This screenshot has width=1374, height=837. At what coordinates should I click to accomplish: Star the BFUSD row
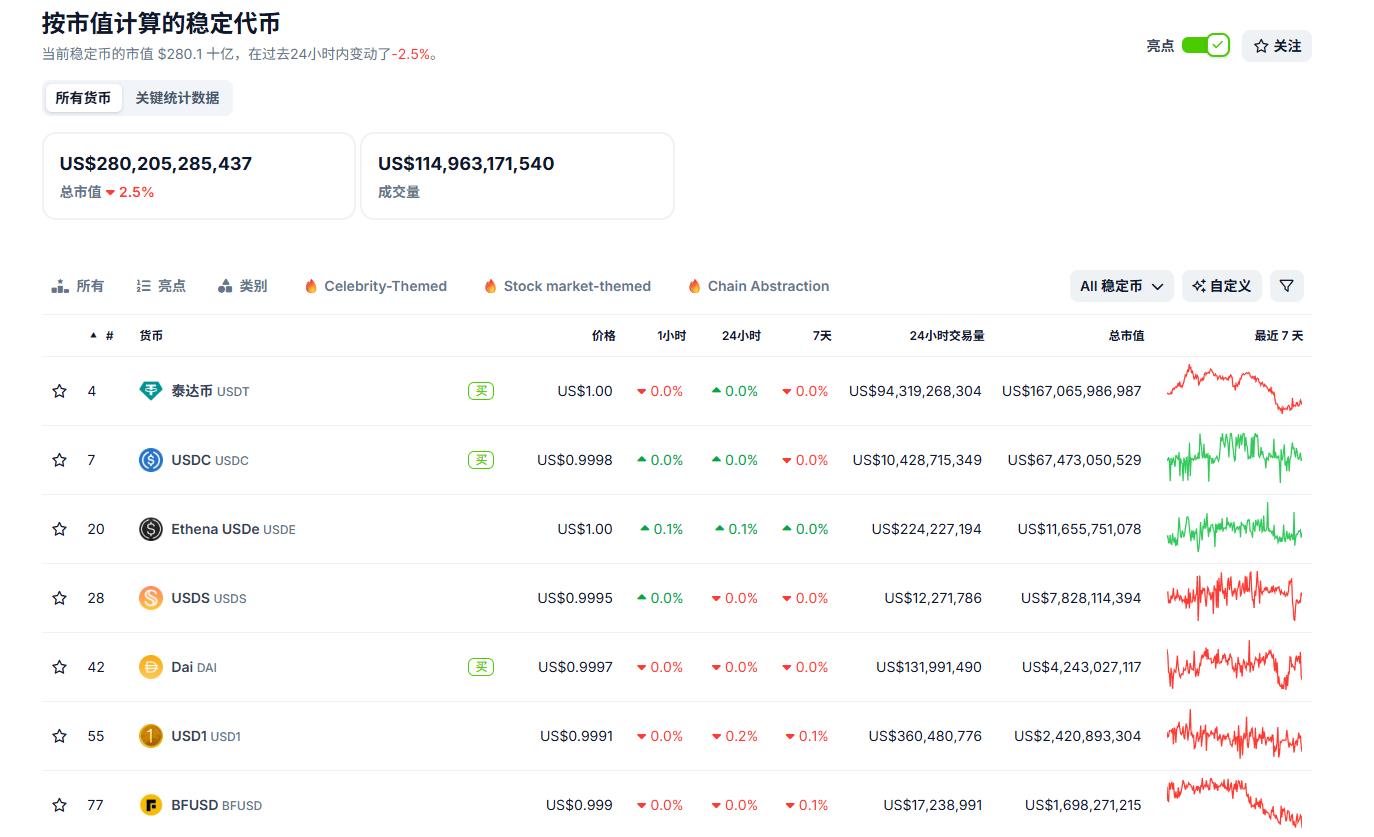click(x=59, y=805)
